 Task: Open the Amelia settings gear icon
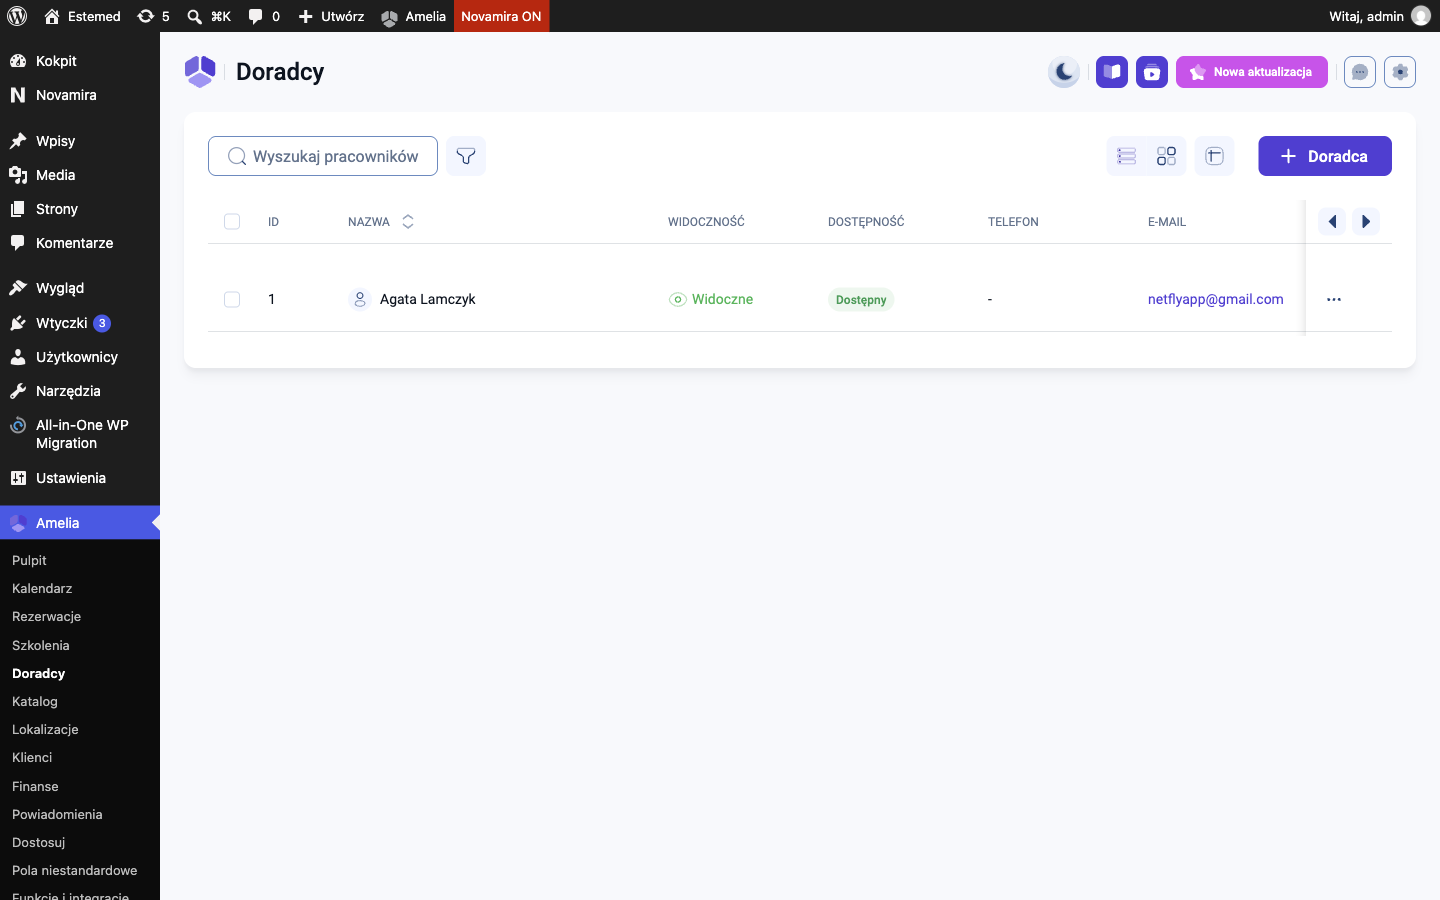tap(1400, 72)
